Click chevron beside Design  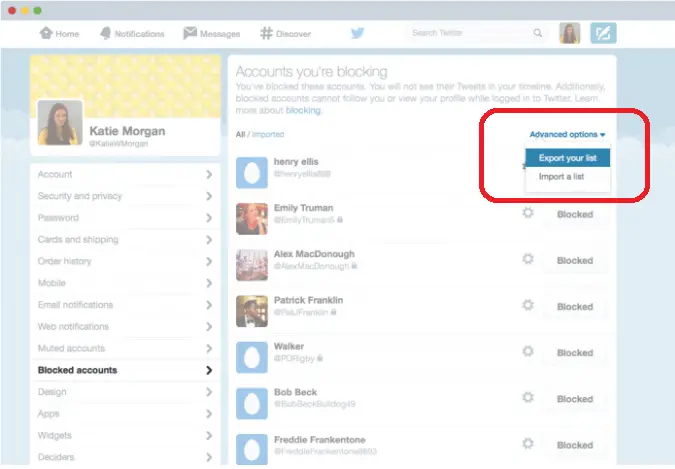point(209,392)
